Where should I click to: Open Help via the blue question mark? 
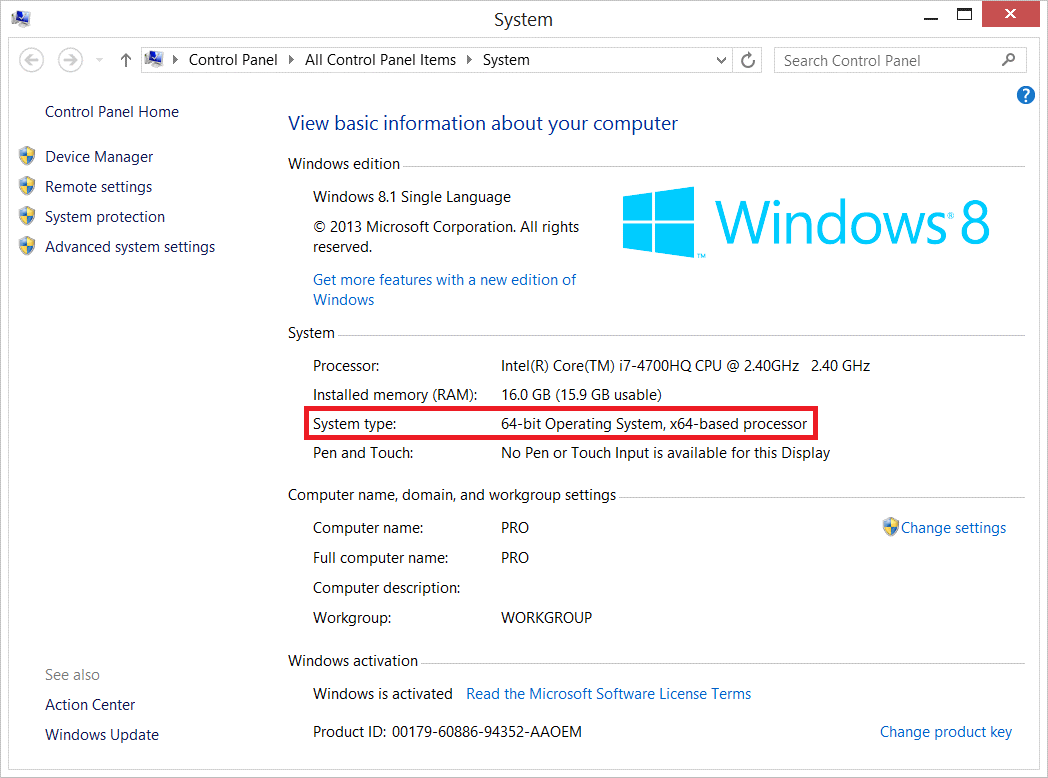1025,95
